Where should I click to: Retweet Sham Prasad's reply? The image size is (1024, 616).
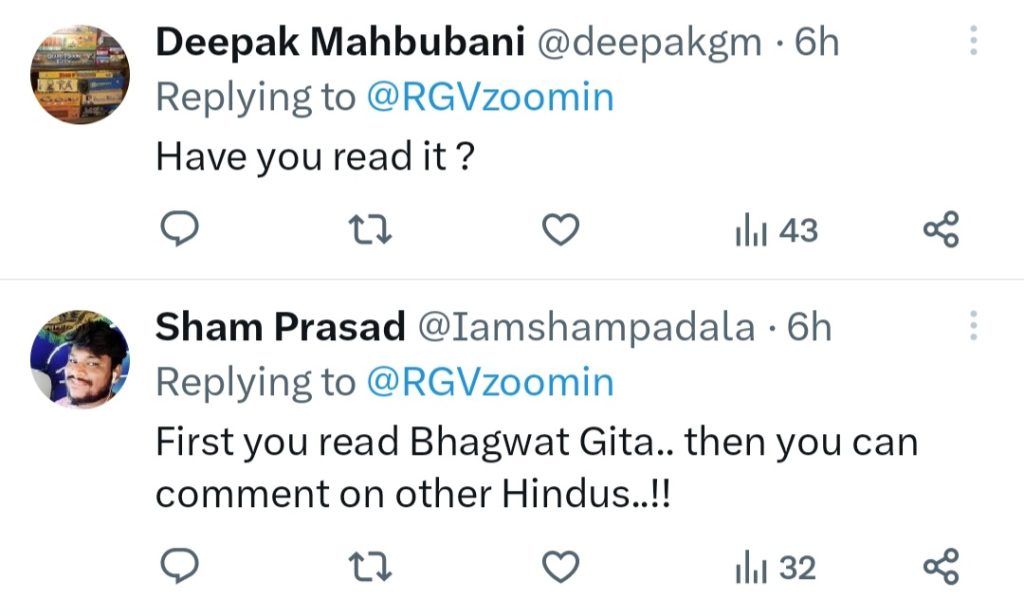[x=370, y=566]
